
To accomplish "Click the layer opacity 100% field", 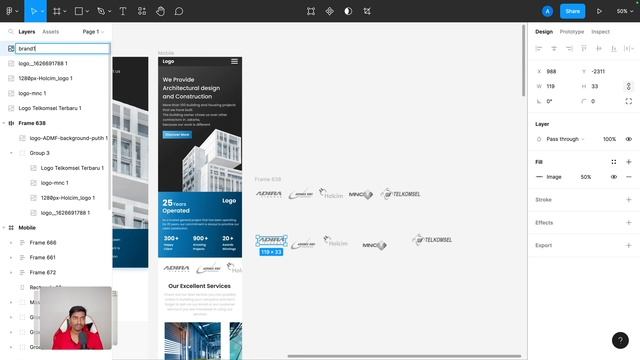I will click(609, 139).
